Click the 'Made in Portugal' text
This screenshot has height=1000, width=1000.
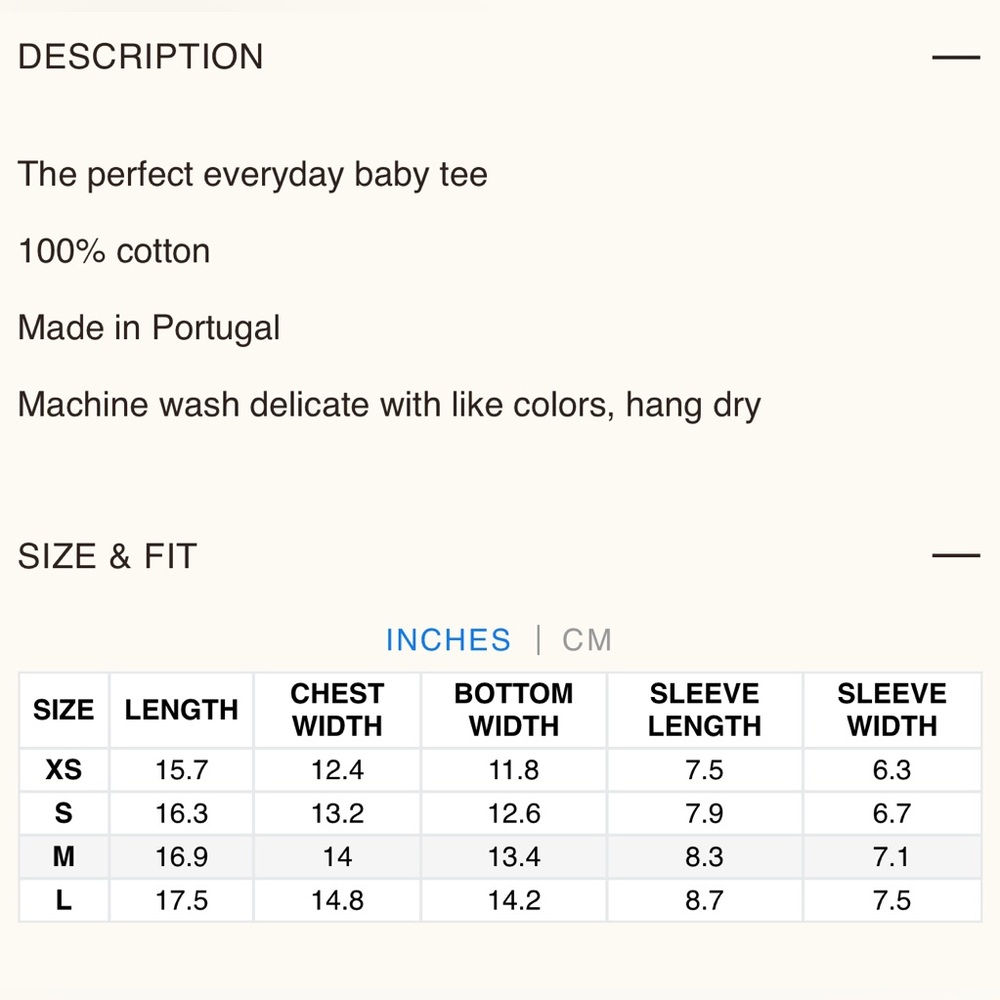[149, 328]
